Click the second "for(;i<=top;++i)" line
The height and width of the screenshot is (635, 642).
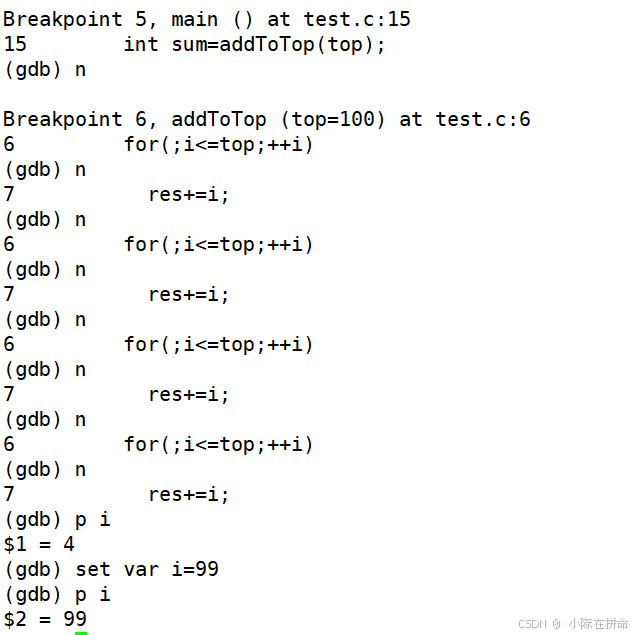[218, 244]
